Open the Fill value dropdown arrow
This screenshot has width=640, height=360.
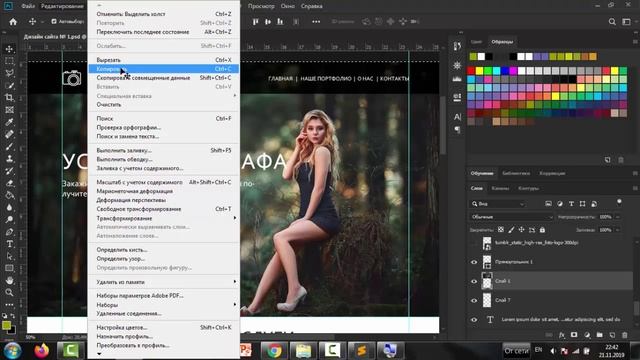coord(617,230)
